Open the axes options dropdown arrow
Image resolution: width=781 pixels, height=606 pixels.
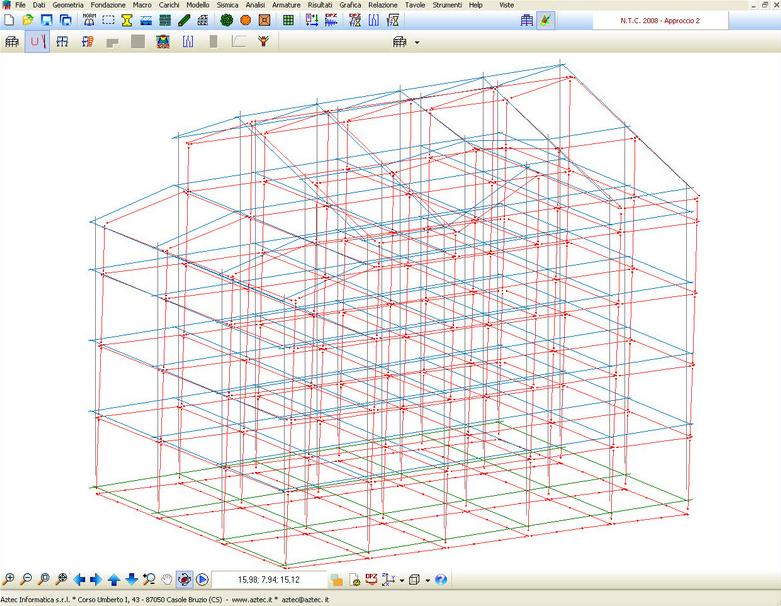(400, 580)
